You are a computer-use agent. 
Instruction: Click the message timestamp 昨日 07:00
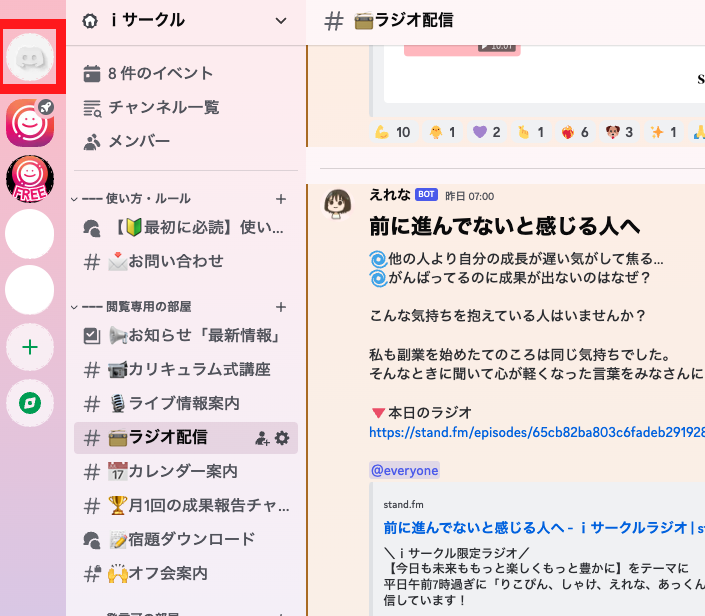pos(469,196)
